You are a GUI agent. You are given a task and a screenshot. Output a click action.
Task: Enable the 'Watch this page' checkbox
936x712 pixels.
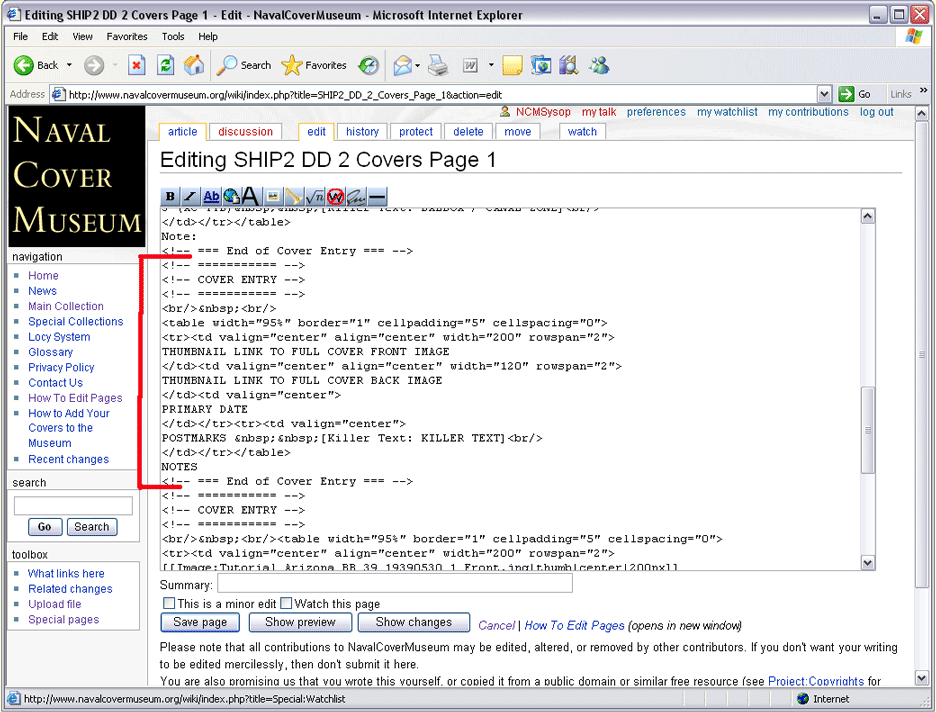286,604
